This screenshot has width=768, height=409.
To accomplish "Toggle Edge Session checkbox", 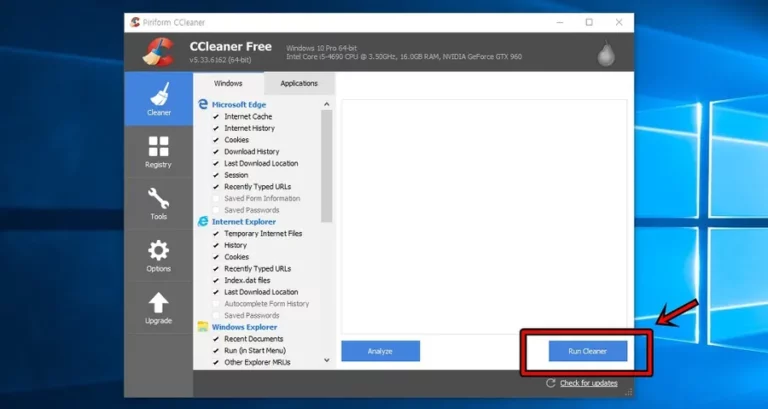I will 216,175.
